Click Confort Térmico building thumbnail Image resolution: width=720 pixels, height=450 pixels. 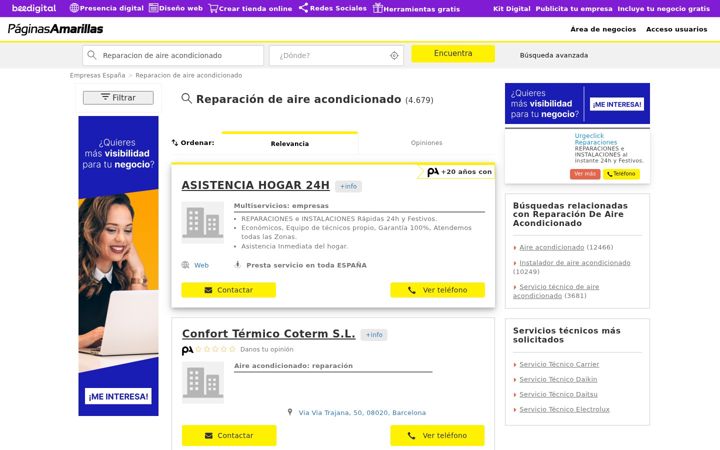tap(203, 382)
